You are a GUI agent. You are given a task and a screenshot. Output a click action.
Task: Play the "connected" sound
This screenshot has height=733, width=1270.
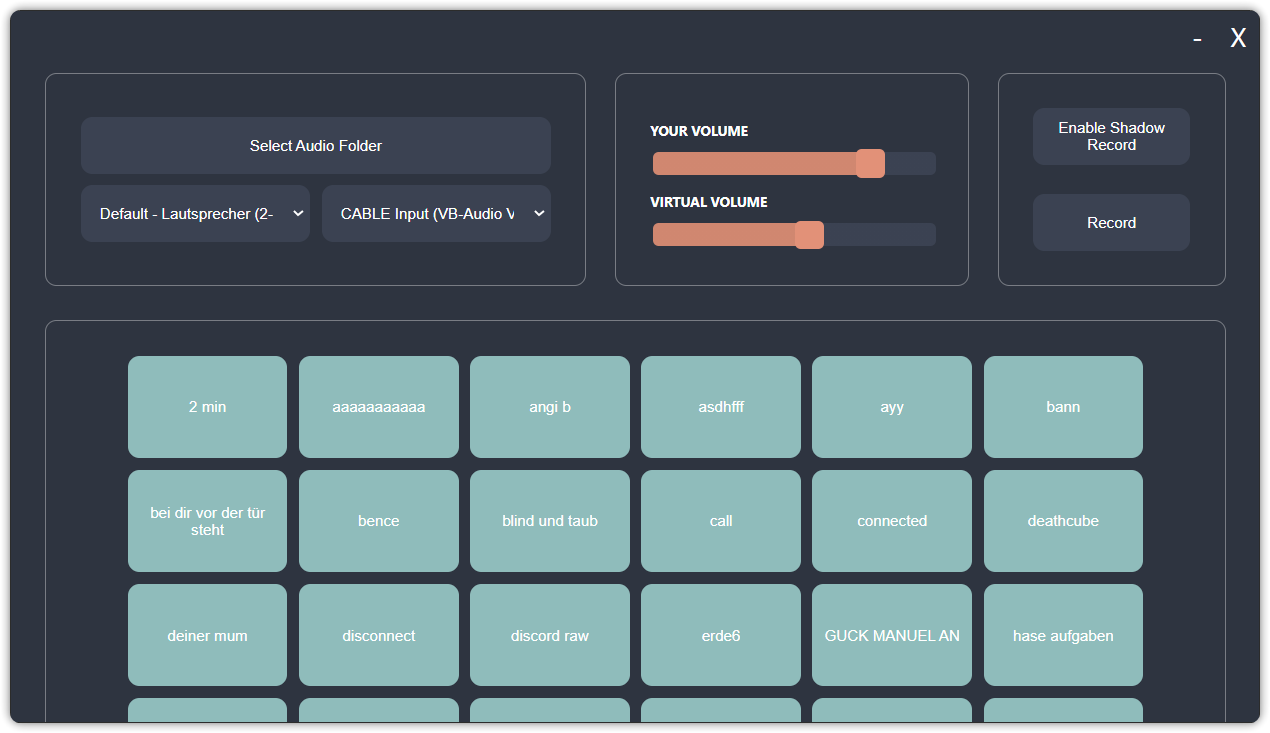(892, 521)
